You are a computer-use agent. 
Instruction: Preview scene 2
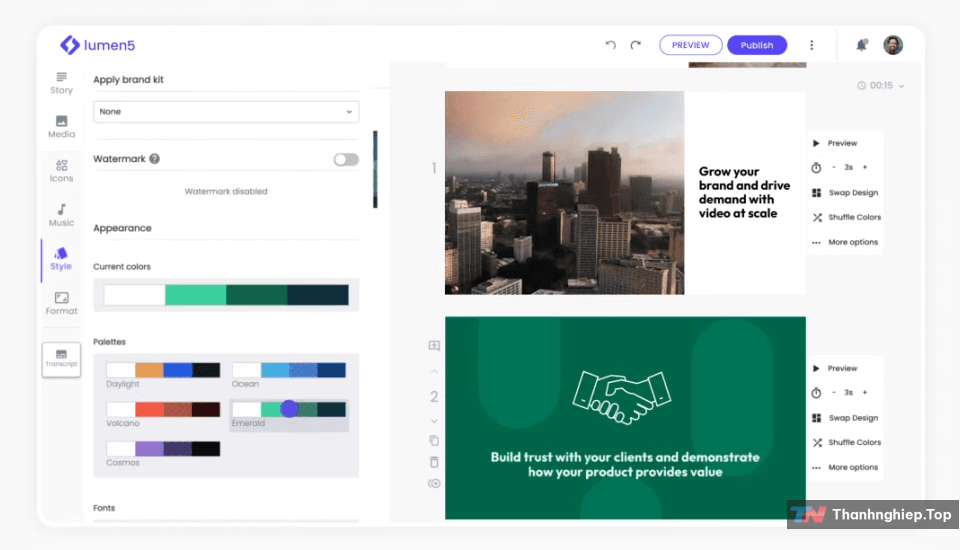[x=835, y=368]
